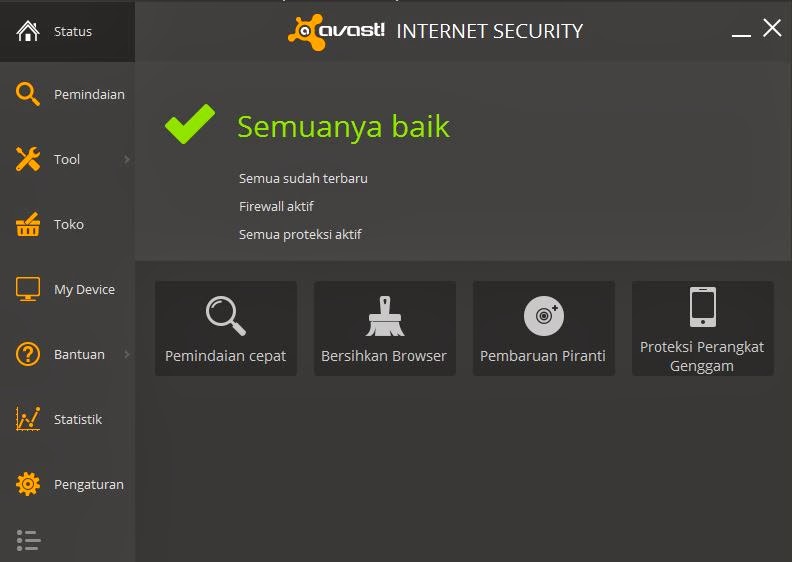
Task: Click the Semua proteksi aktif line
Action: pos(300,234)
